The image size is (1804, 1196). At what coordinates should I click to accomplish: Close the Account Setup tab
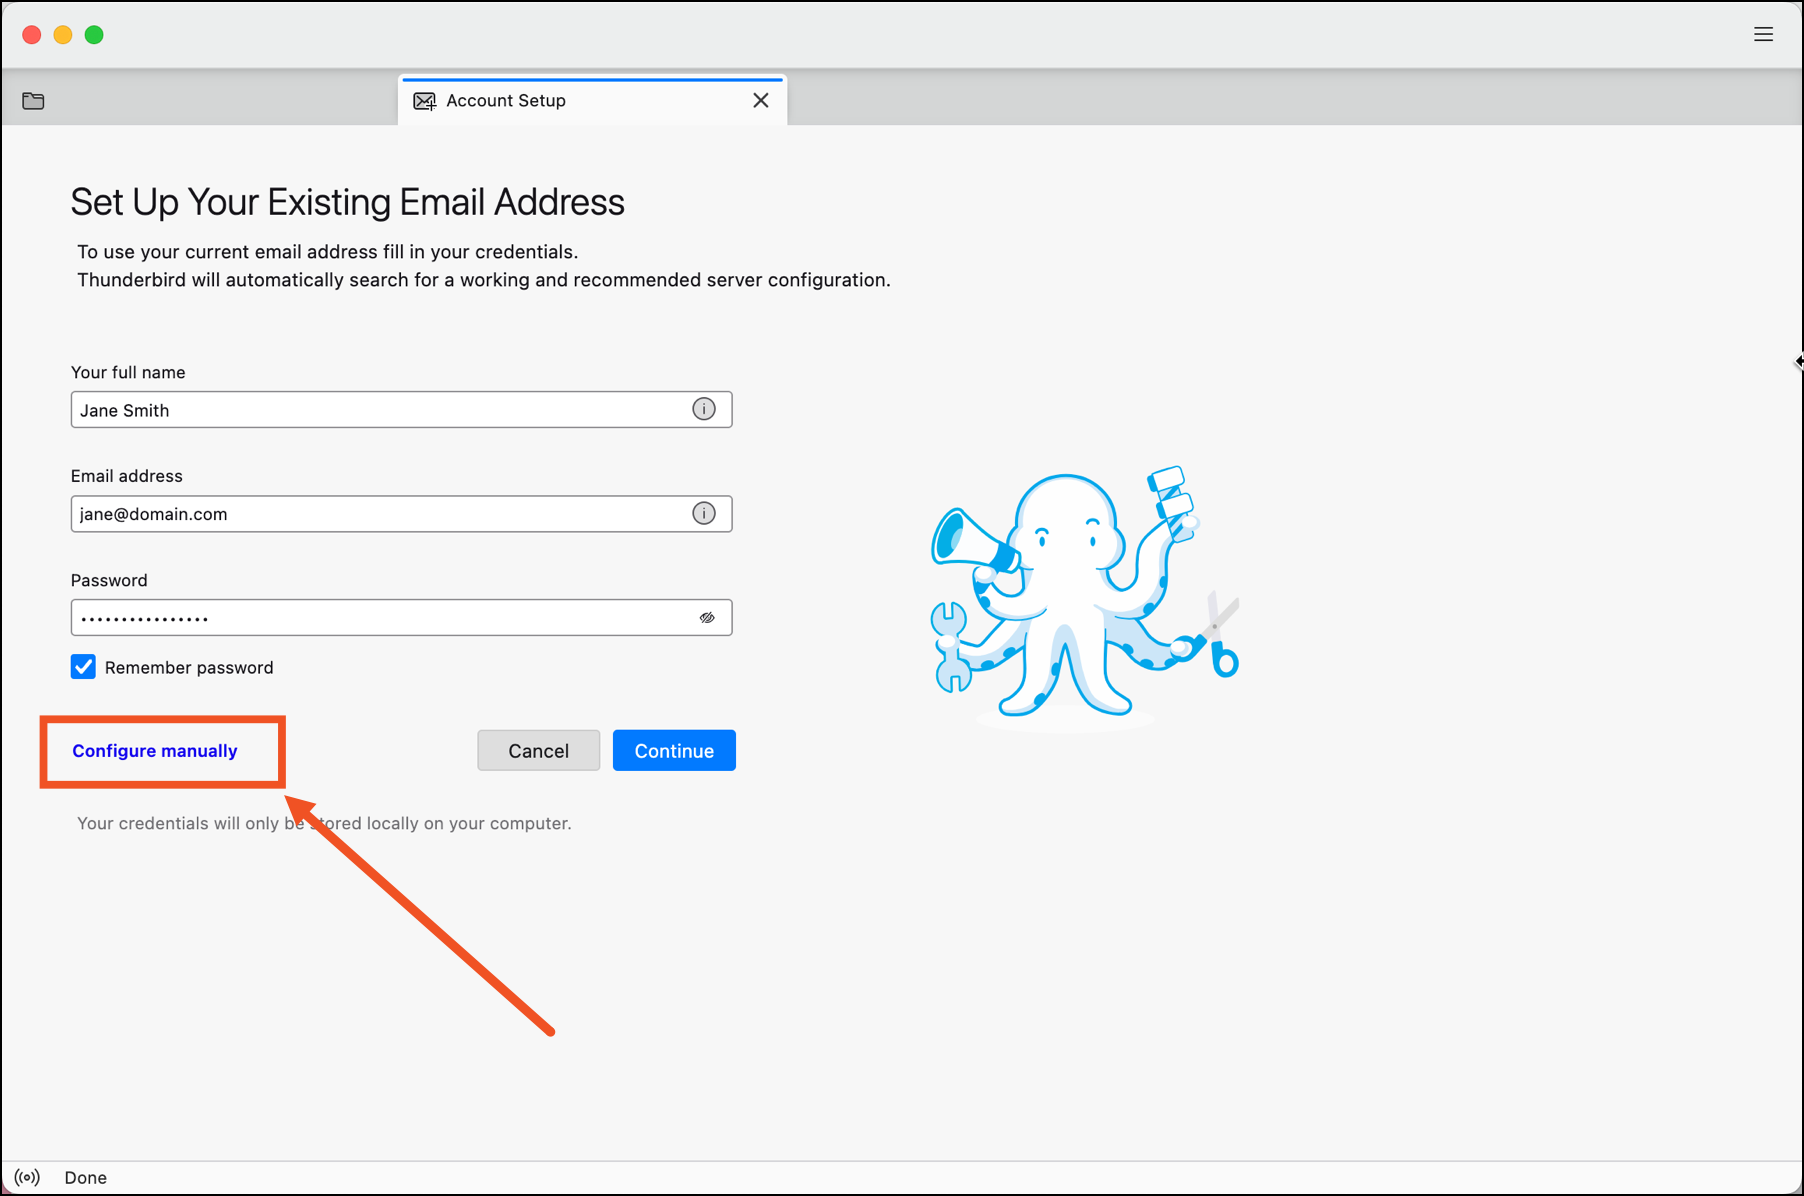(x=761, y=100)
